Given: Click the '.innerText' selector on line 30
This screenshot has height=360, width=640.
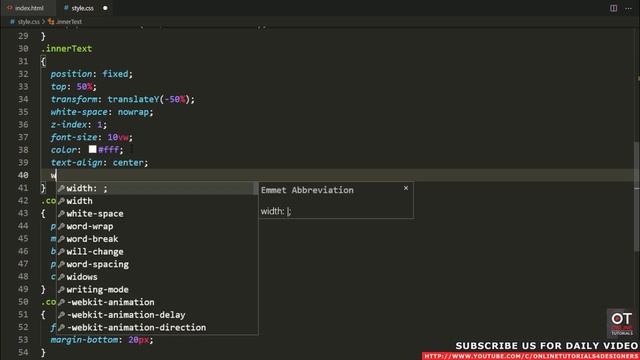Looking at the screenshot, I should 67,49.
